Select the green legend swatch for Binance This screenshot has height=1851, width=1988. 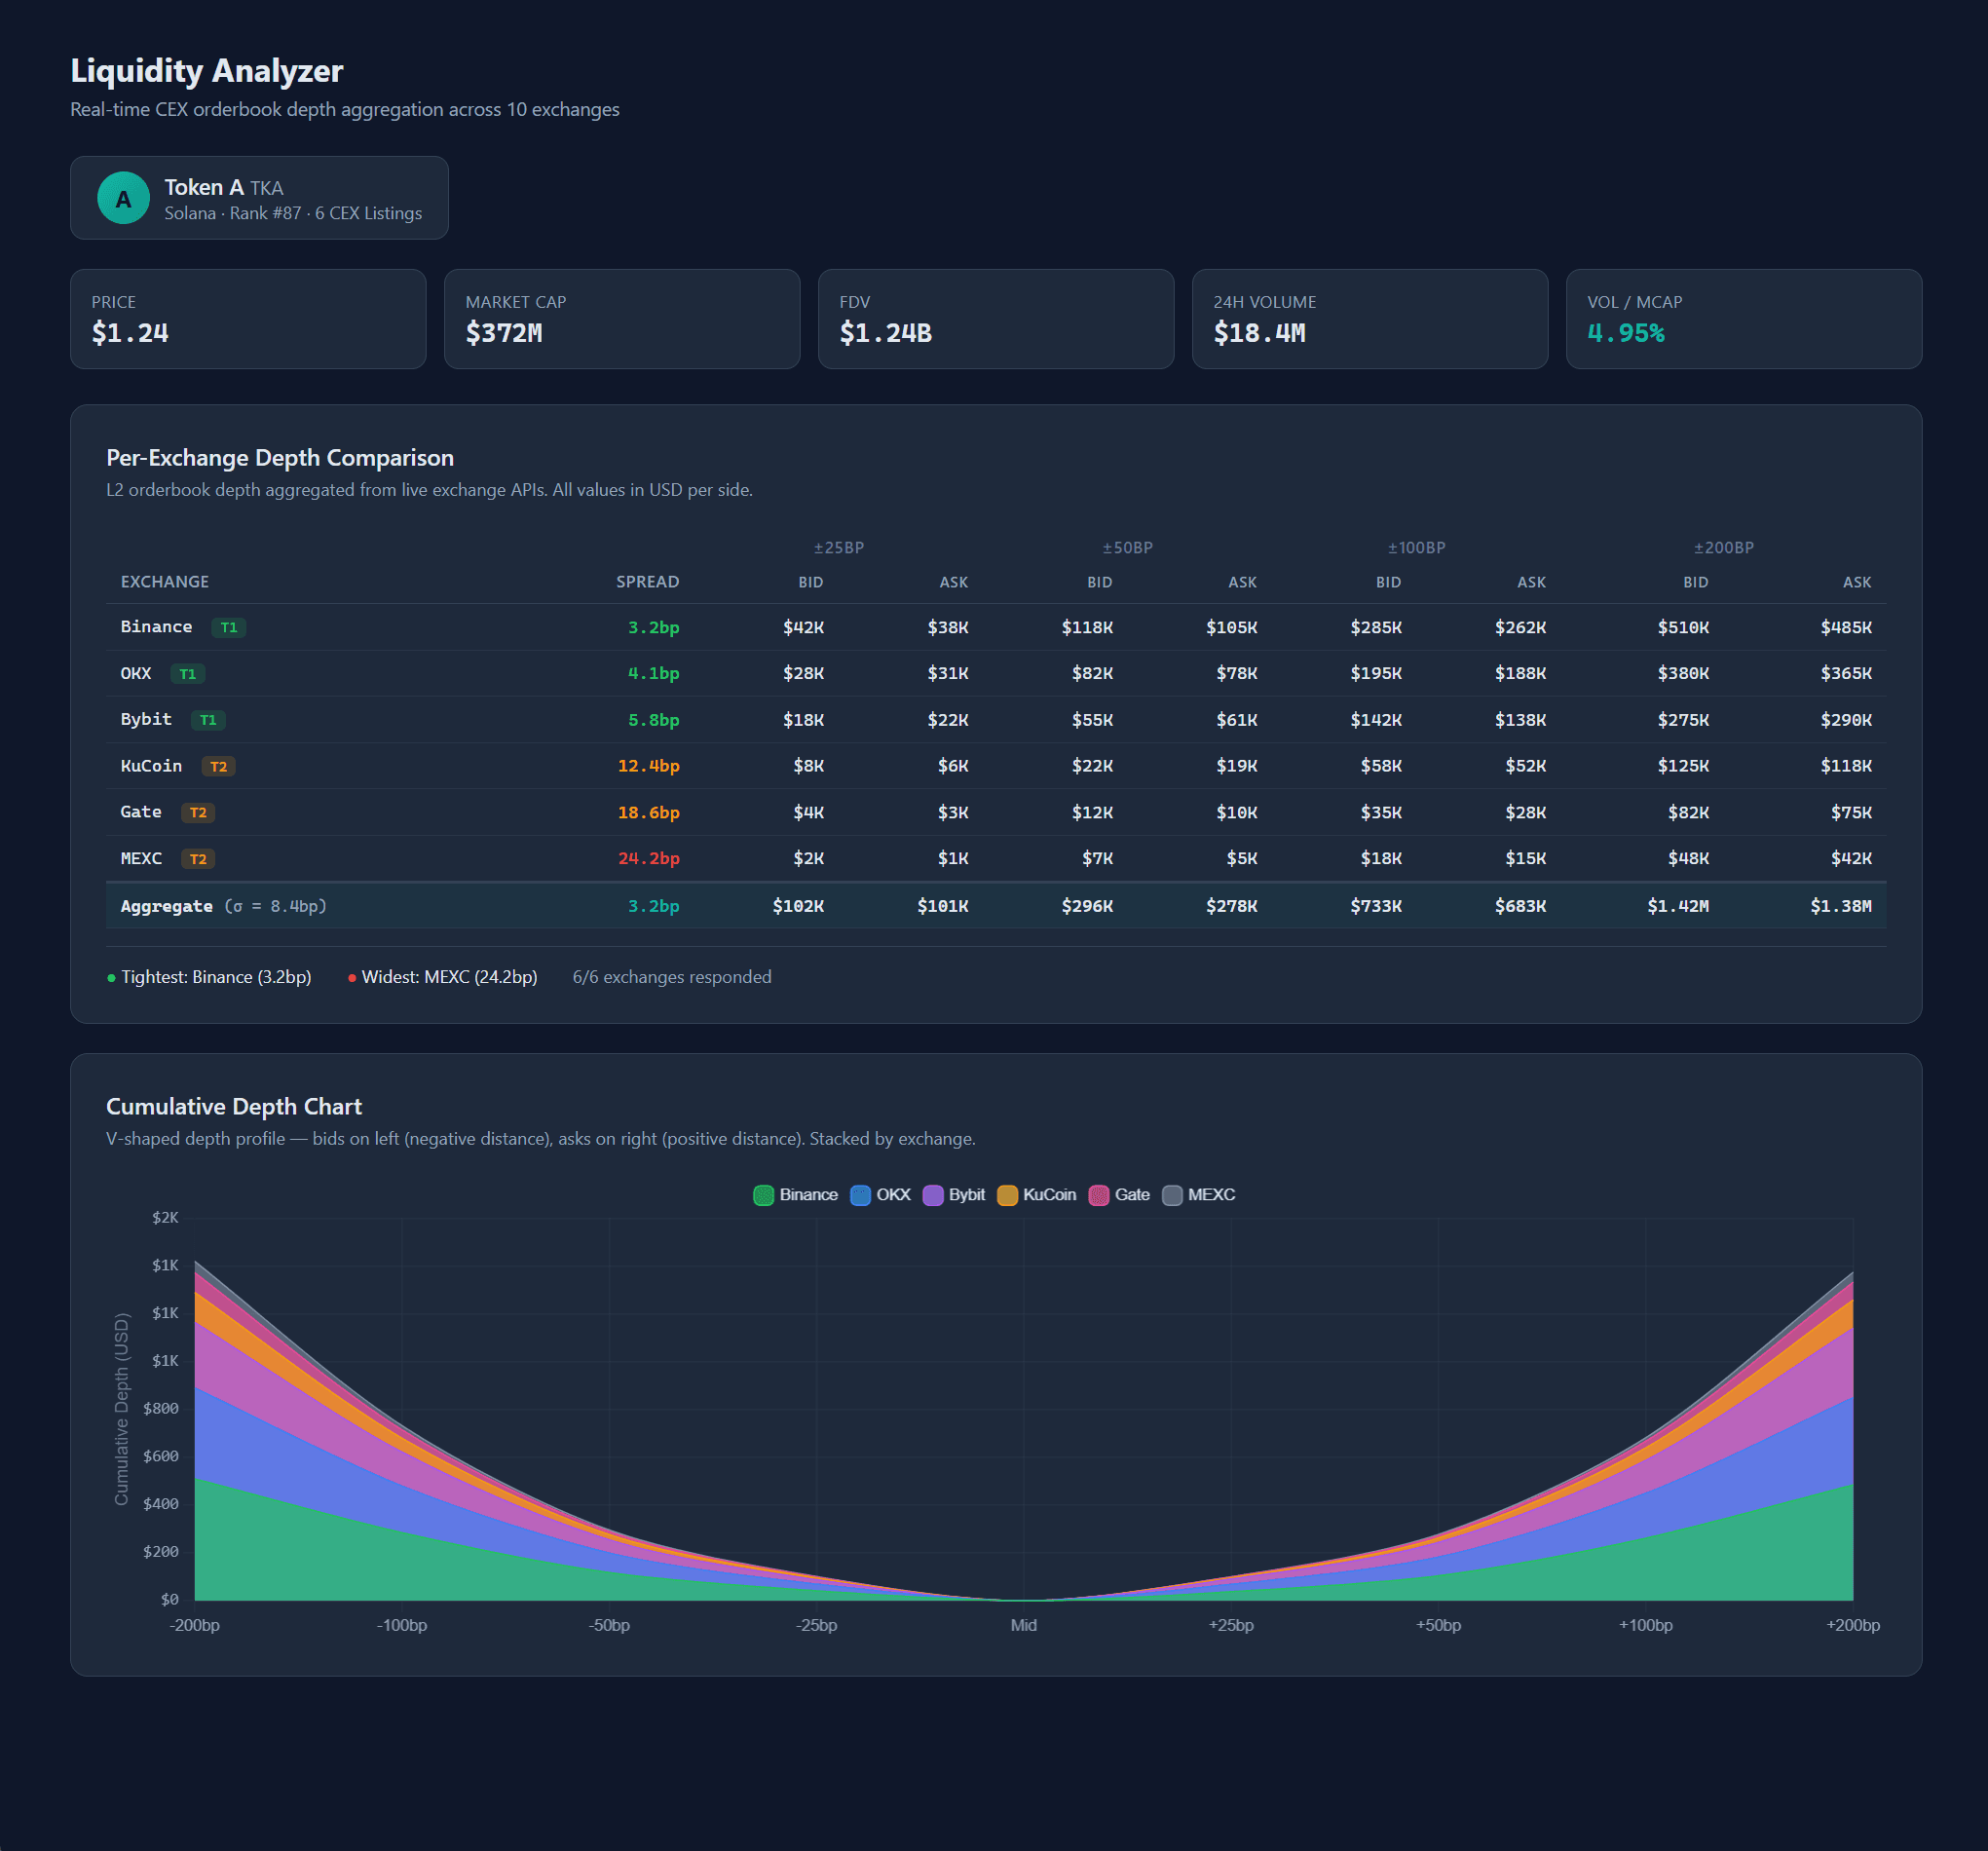point(764,1195)
